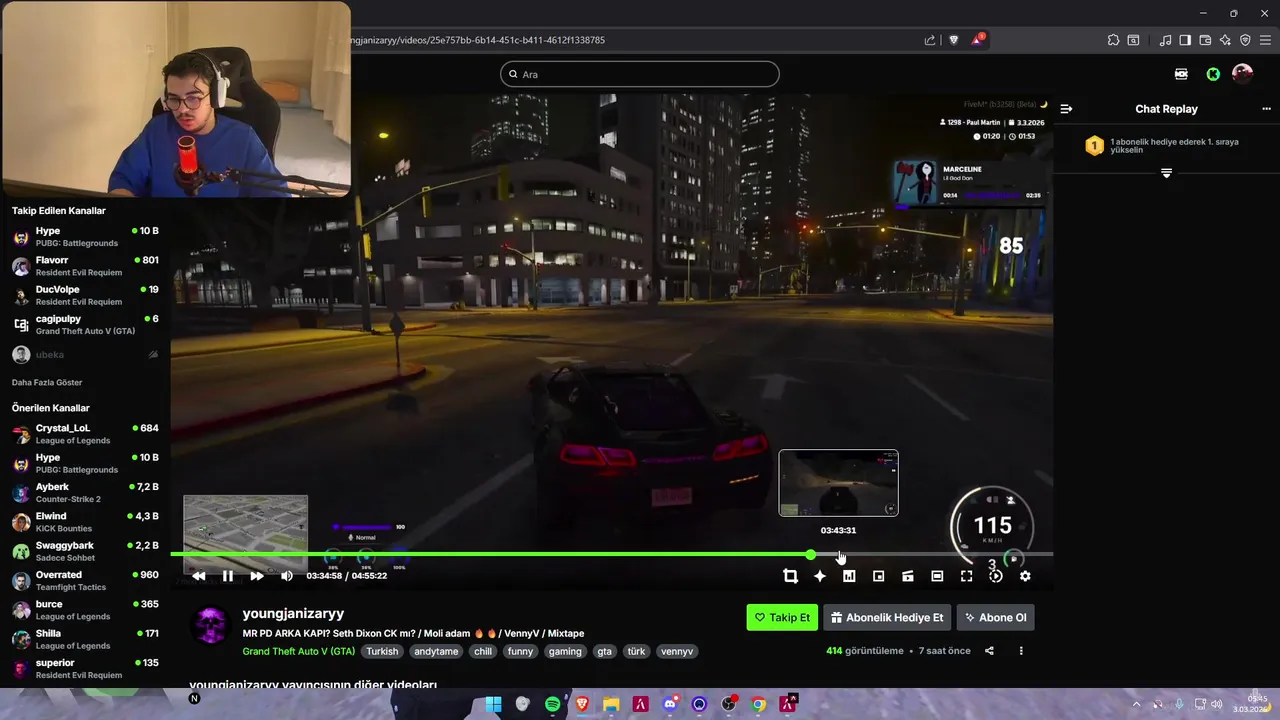1280x720 pixels.
Task: Click the green Kick K icon in header
Action: pos(1213,74)
